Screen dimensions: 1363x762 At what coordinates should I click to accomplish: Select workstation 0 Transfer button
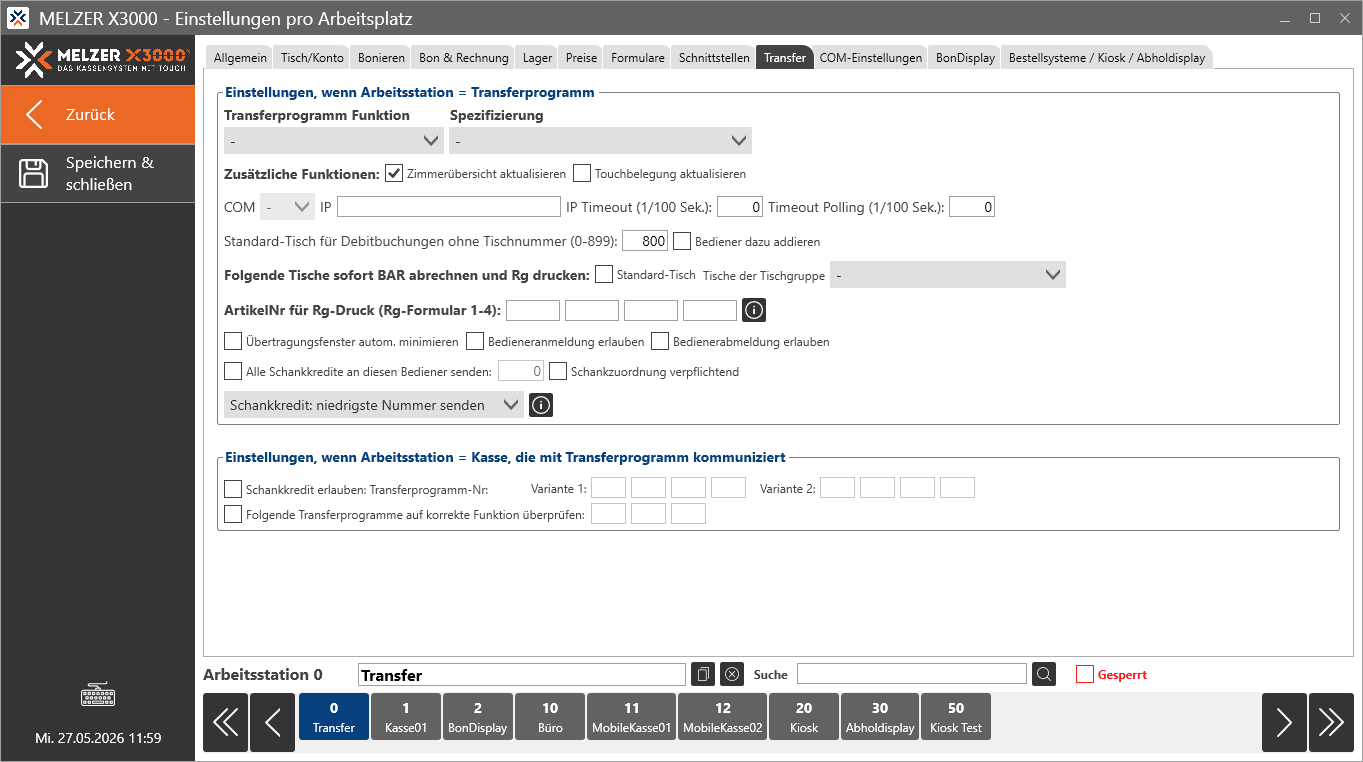coord(334,717)
